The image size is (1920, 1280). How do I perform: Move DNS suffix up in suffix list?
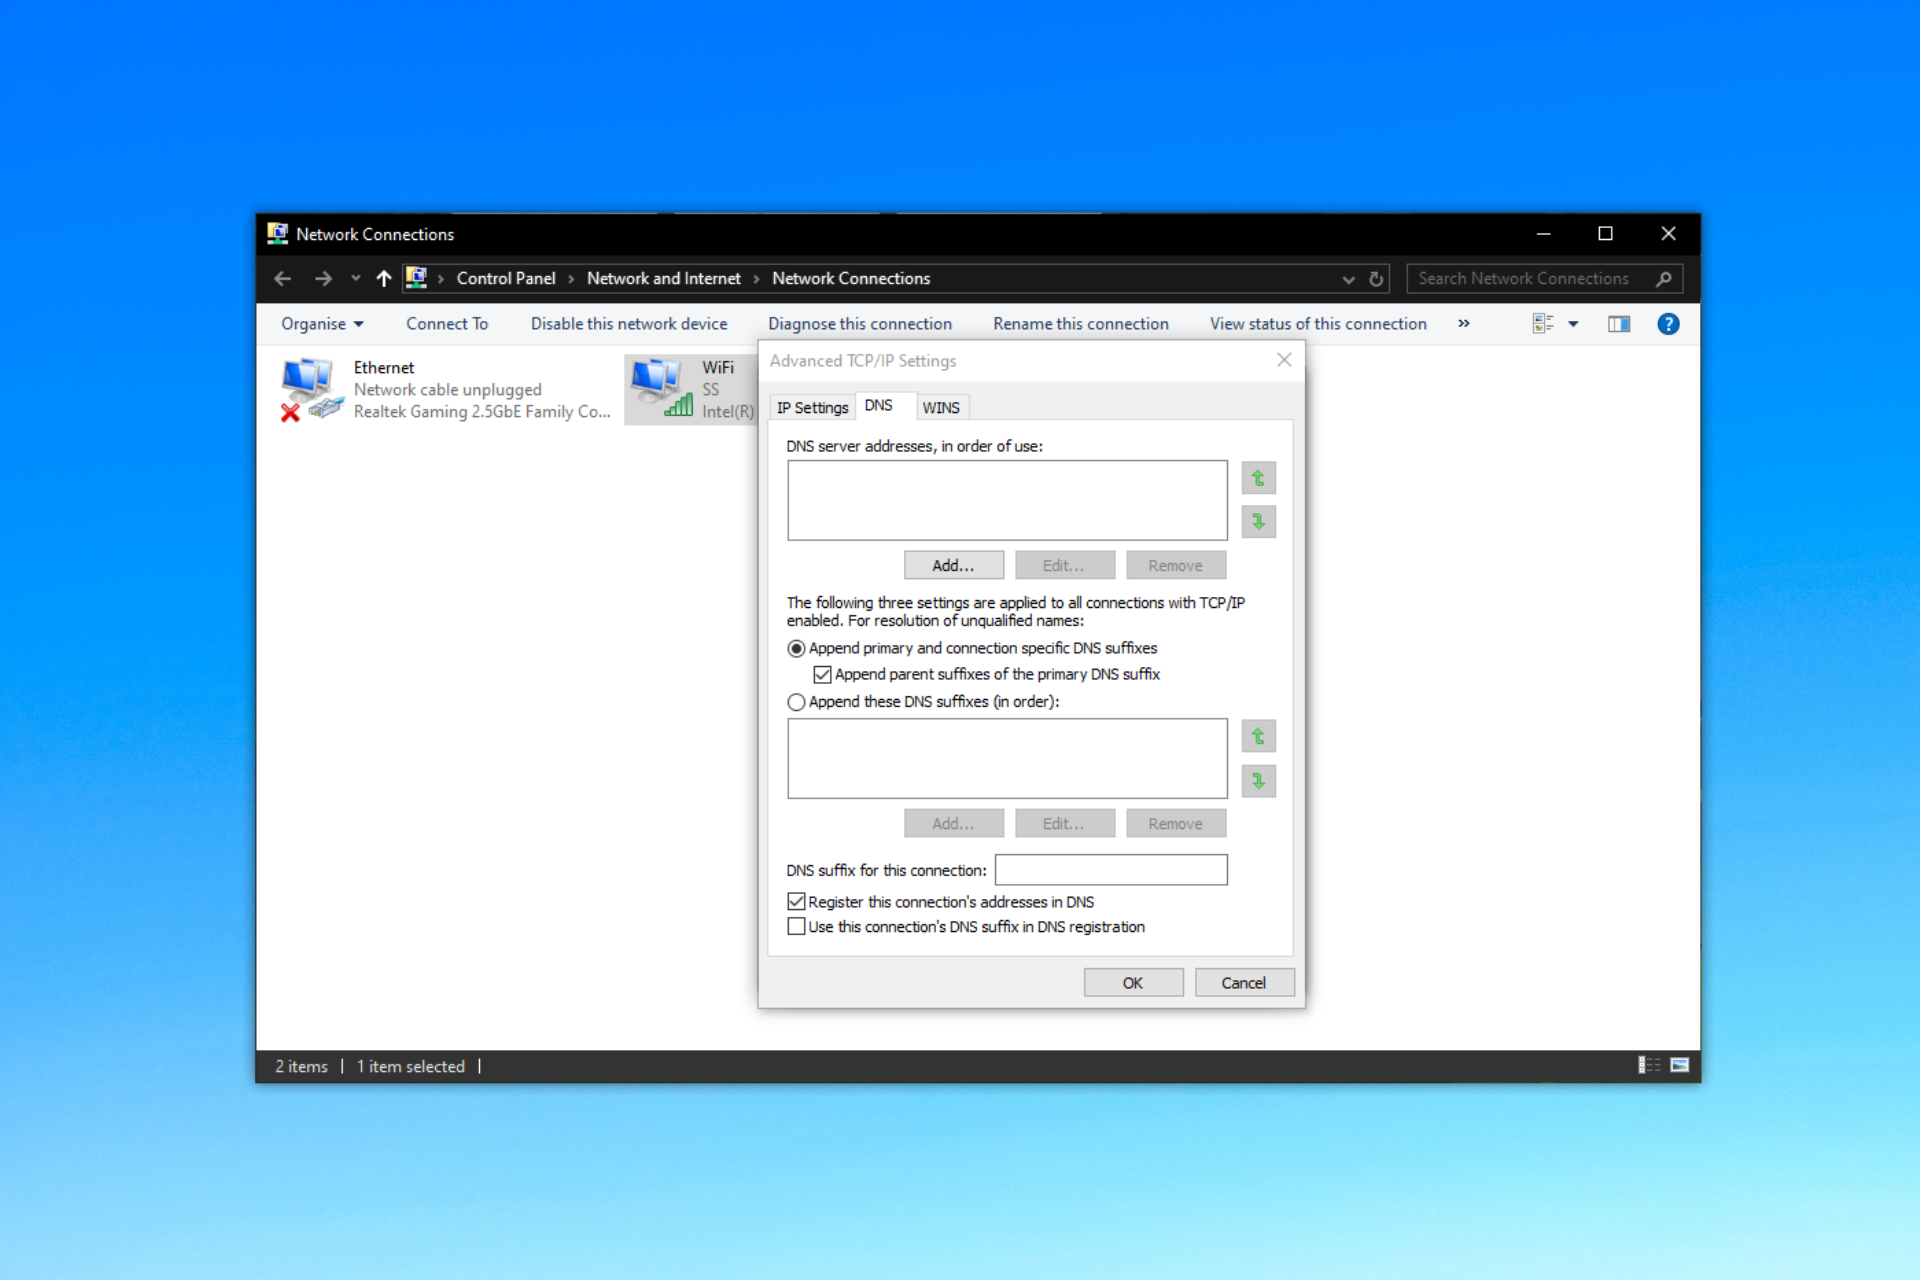(x=1258, y=737)
